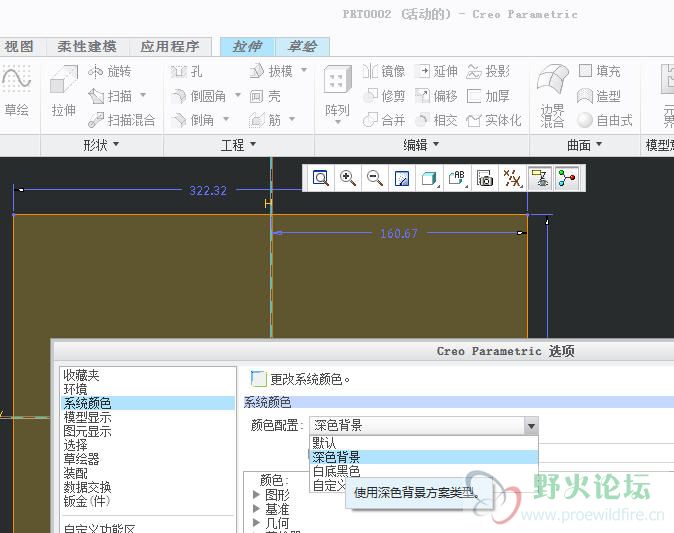Select the Revolve (旋转) tool
The image size is (674, 533).
pos(109,71)
